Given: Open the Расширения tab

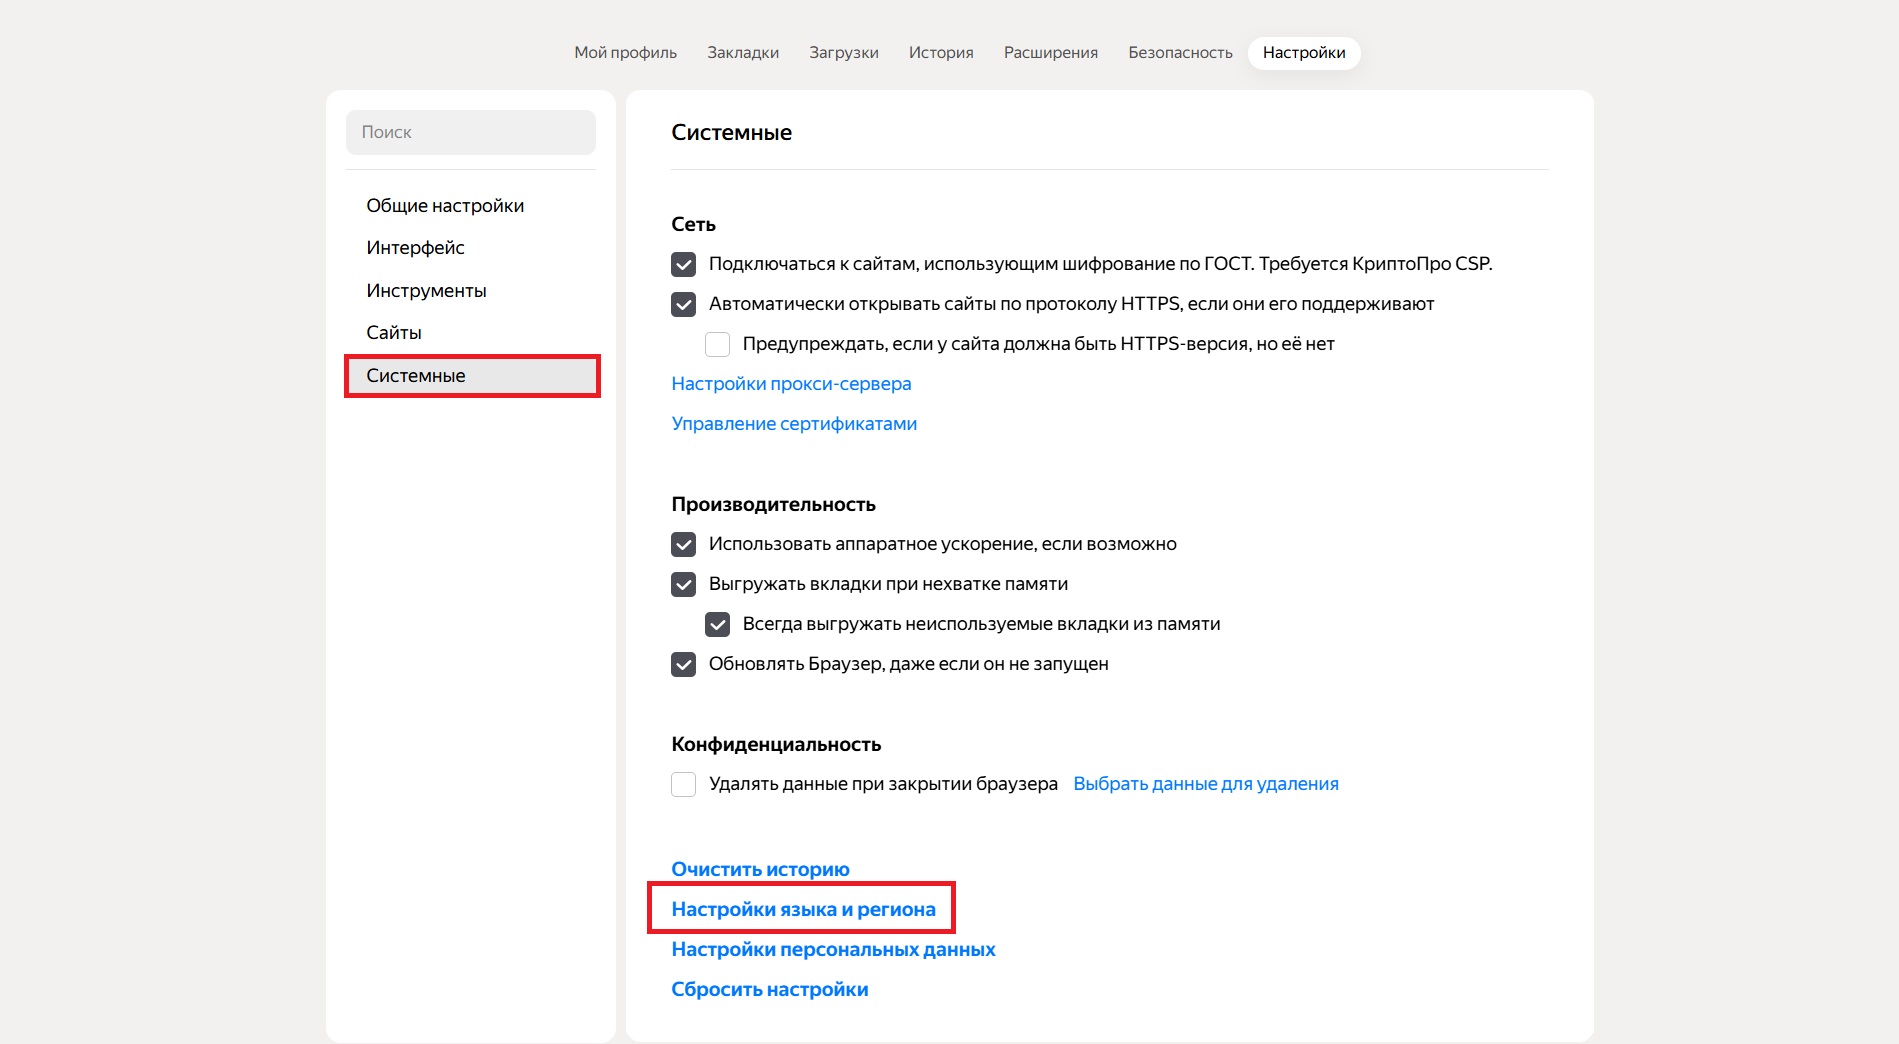Looking at the screenshot, I should click(1050, 53).
